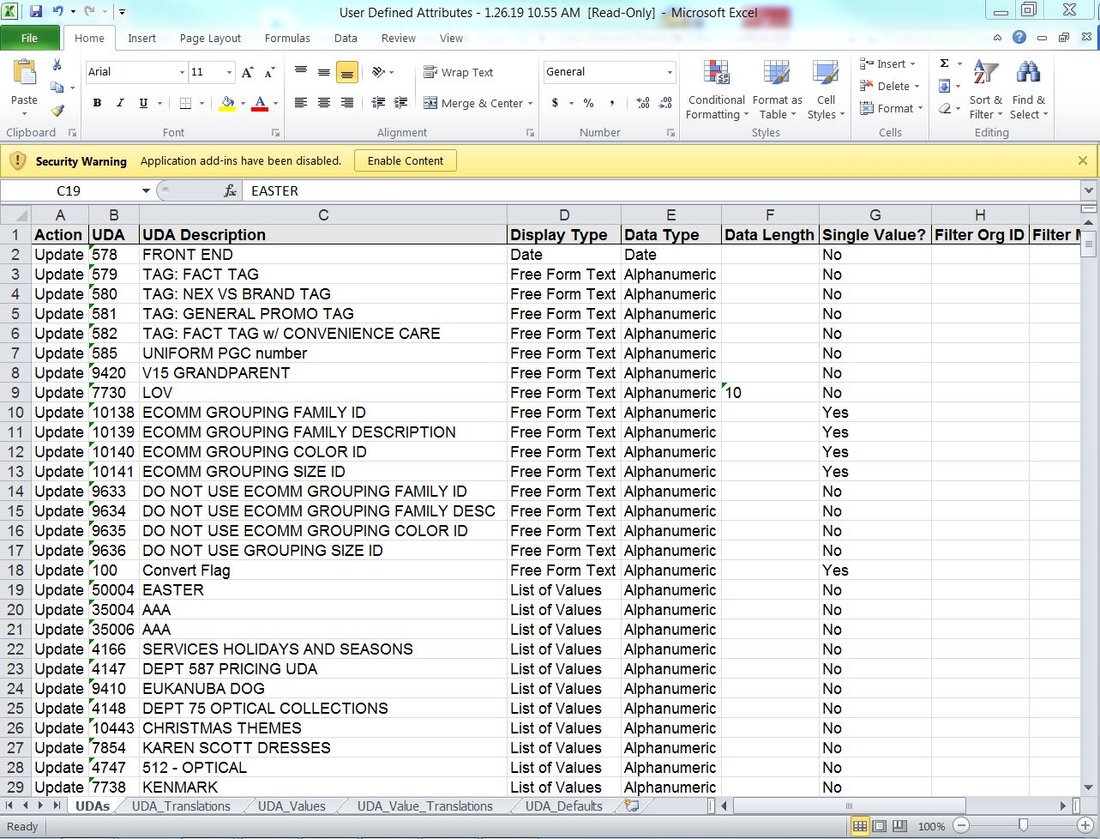Click the Align Text Left icon
This screenshot has height=839, width=1100.
point(301,103)
